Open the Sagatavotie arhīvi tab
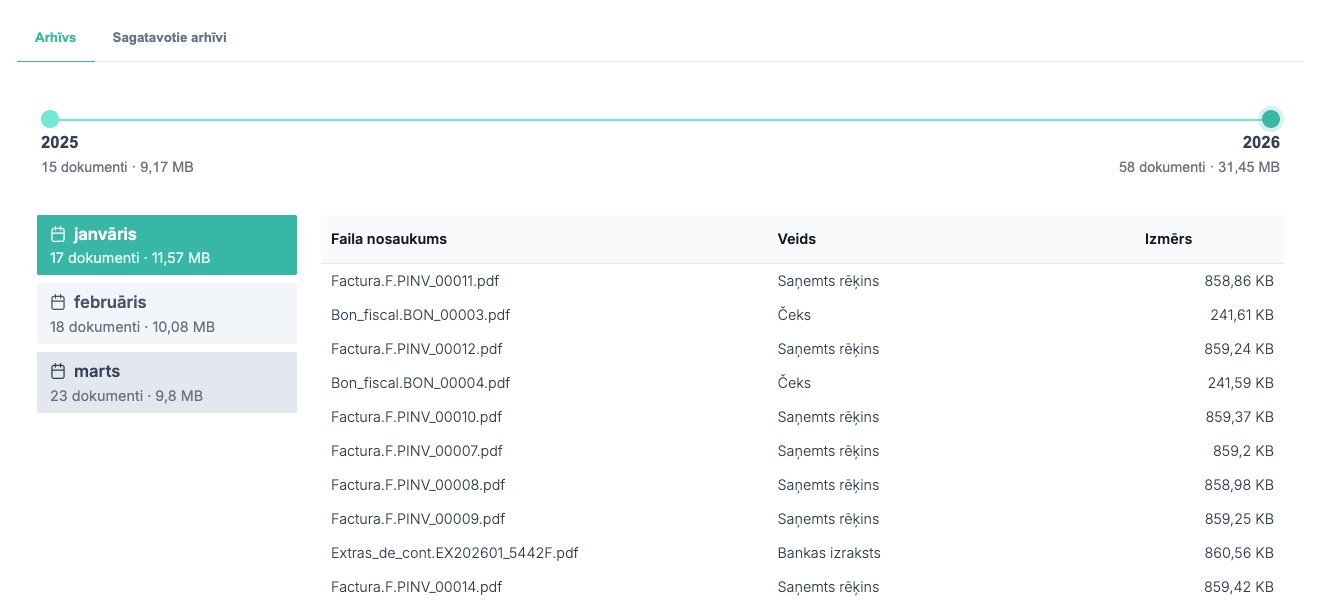Screen dimensions: 1322x611 [x=169, y=38]
